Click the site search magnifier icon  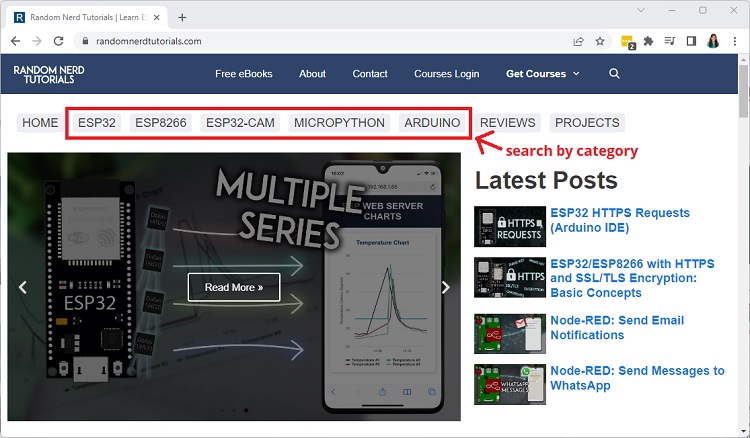614,74
